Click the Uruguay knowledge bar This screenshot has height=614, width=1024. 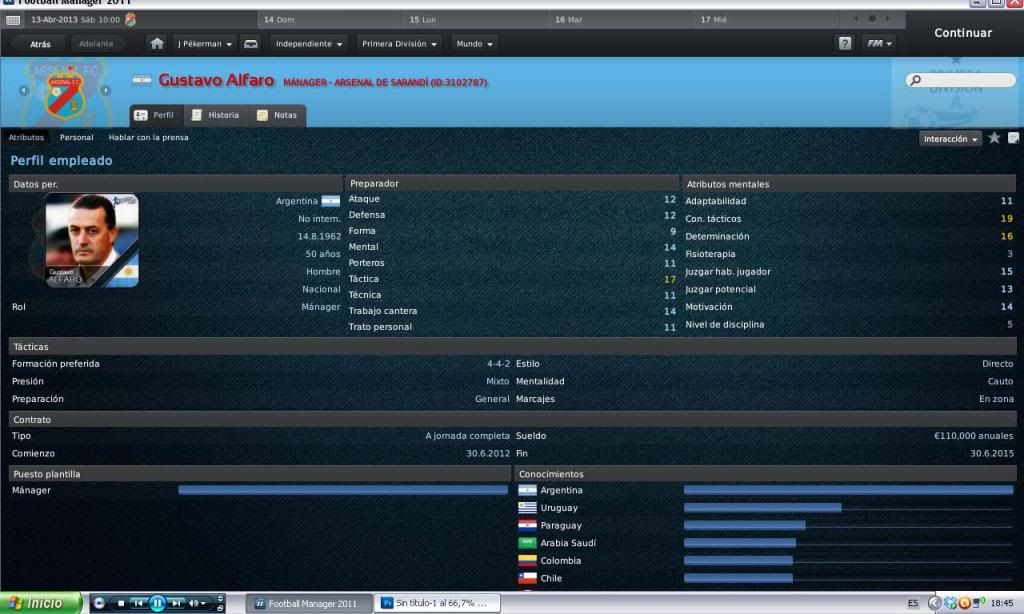click(762, 508)
